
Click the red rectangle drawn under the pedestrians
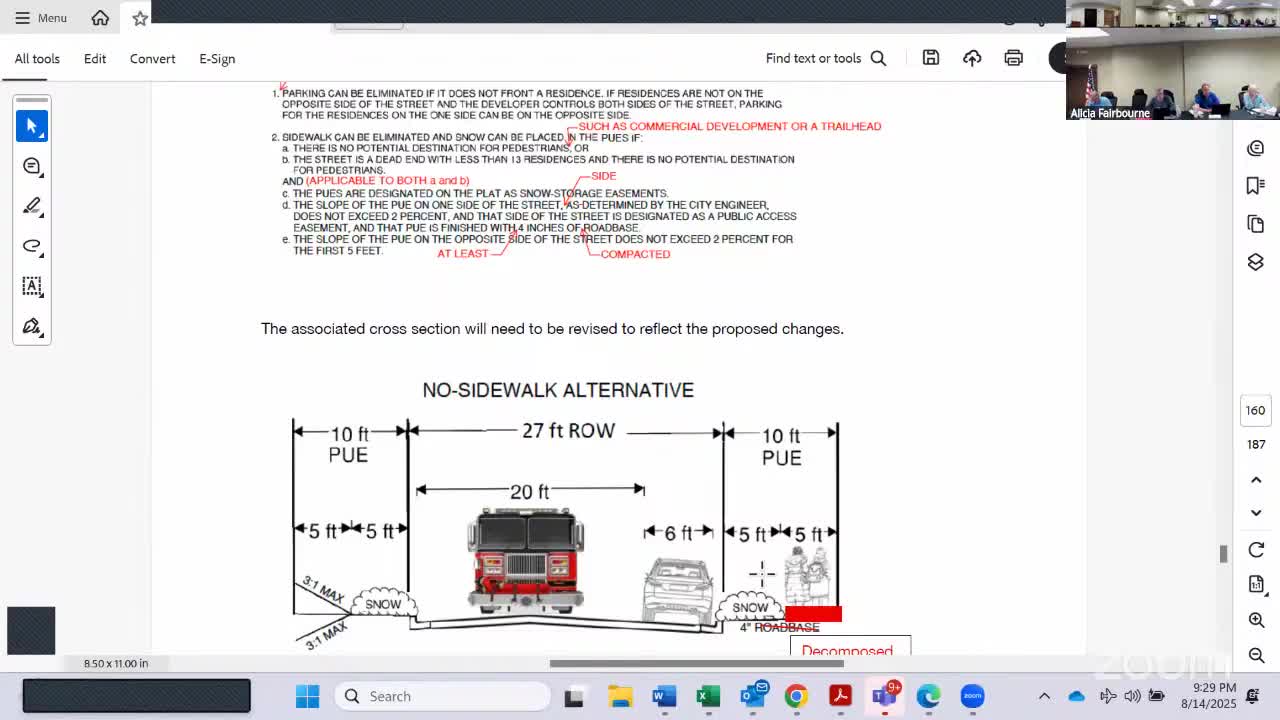(813, 614)
